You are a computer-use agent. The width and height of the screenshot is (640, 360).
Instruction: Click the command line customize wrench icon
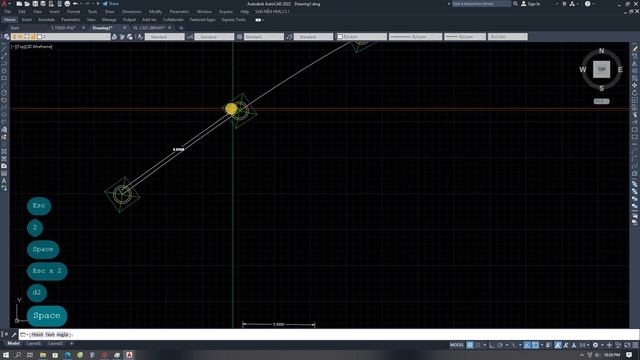pyautogui.click(x=13, y=335)
